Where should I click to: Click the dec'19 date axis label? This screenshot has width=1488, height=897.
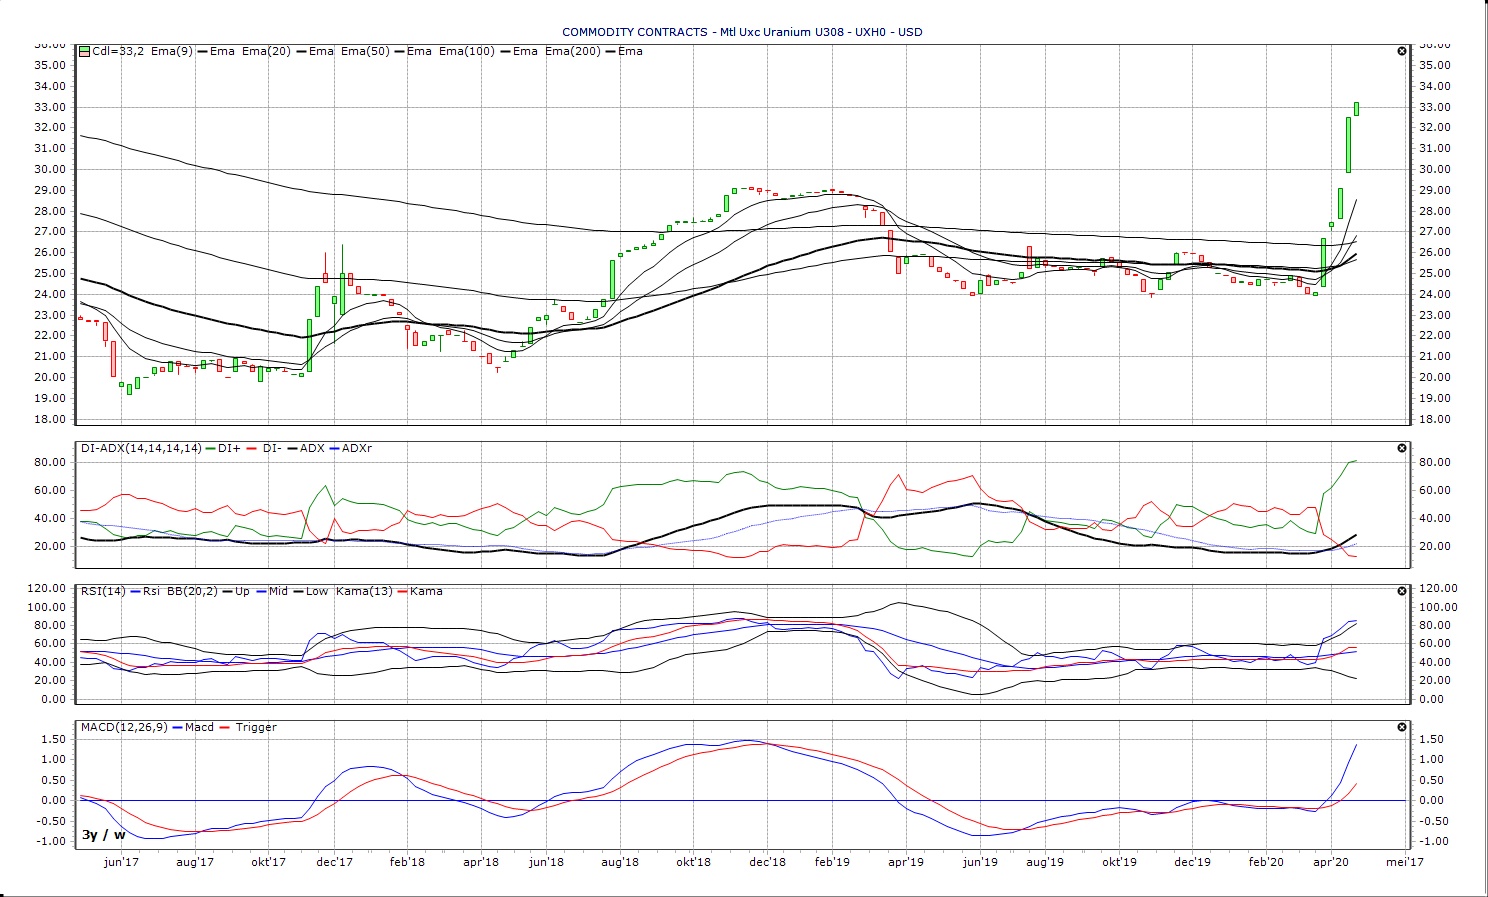(x=1192, y=862)
